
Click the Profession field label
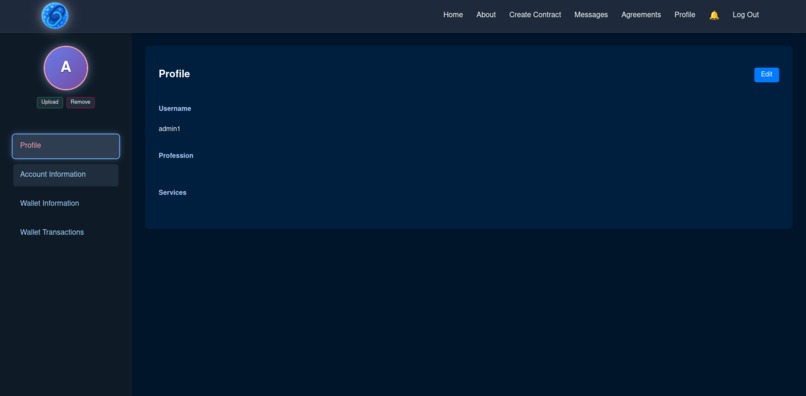click(176, 155)
